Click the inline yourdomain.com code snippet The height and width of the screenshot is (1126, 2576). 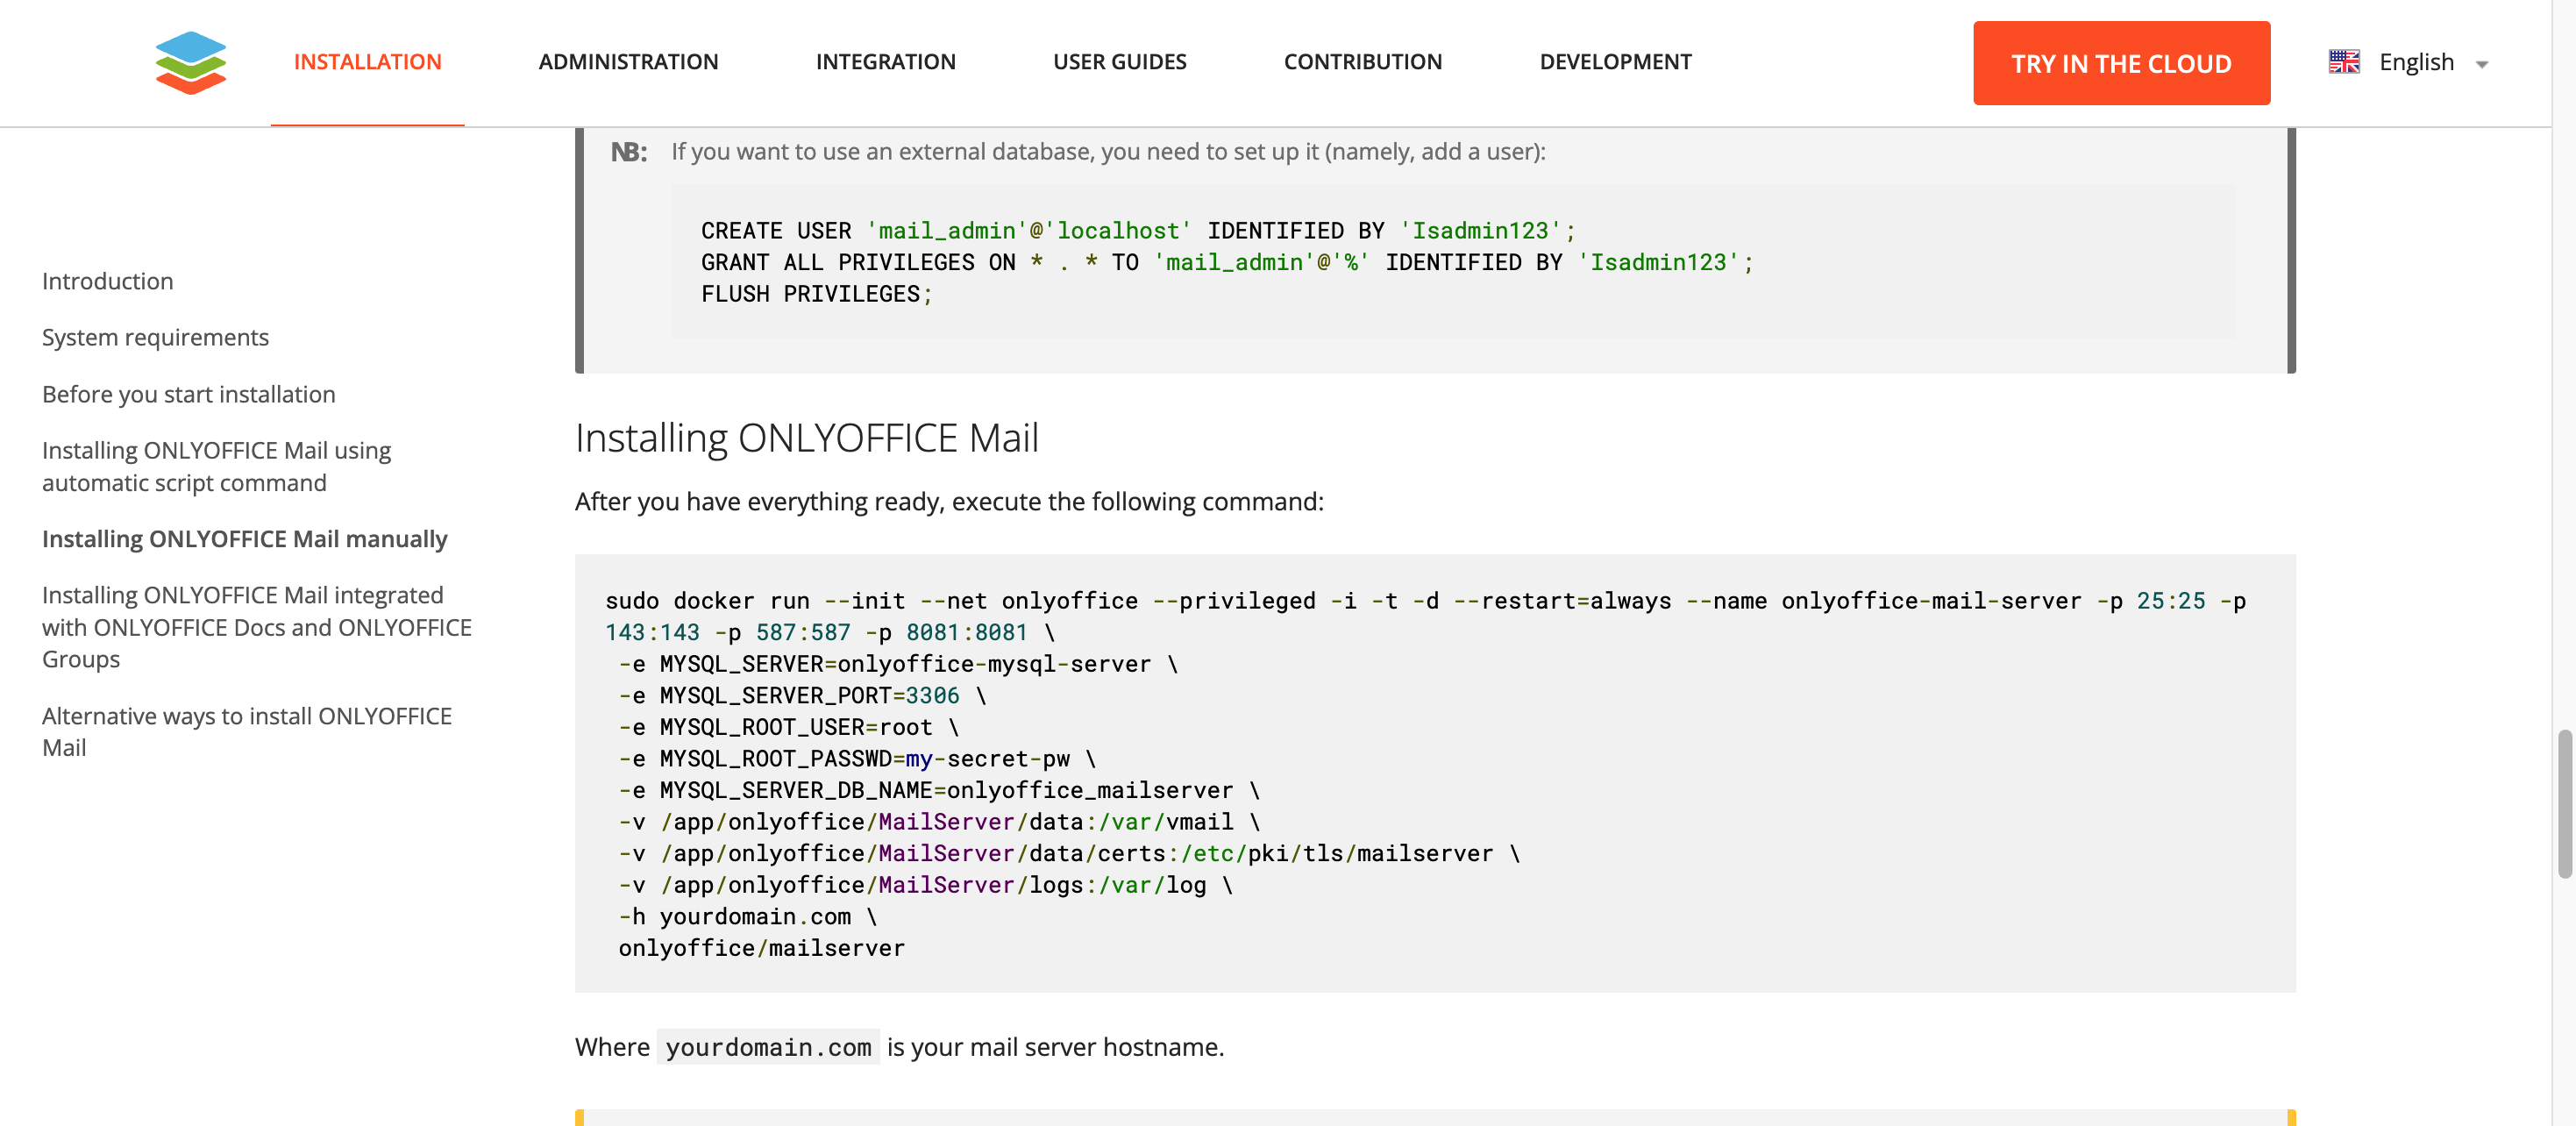[x=768, y=1047]
